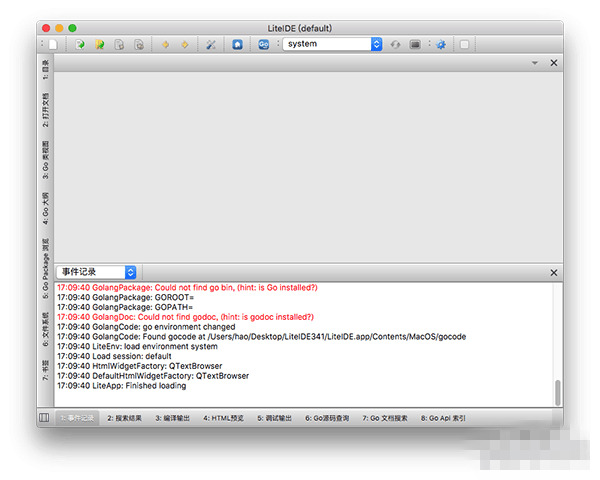Click the open file icon with green arrow

(80, 45)
